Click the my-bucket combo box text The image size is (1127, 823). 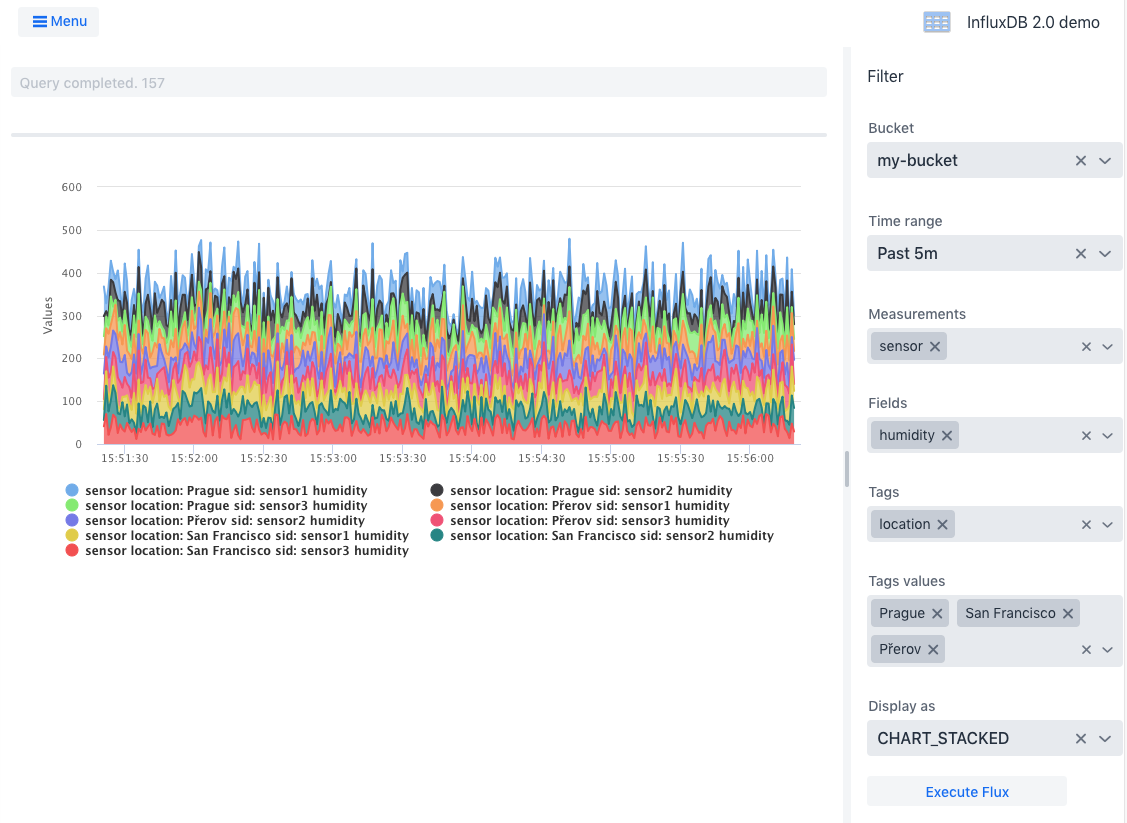point(917,160)
